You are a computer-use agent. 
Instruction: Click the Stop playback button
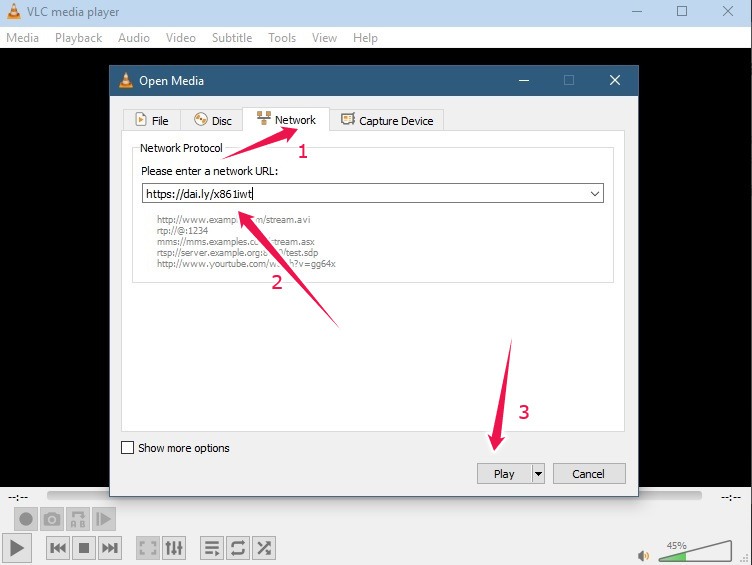84,548
